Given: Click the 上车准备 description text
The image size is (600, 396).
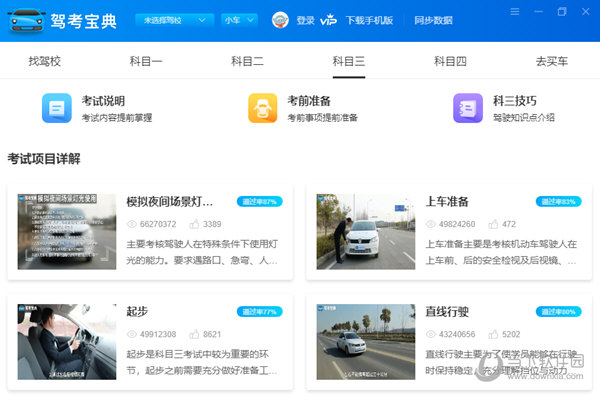Looking at the screenshot, I should point(501,252).
